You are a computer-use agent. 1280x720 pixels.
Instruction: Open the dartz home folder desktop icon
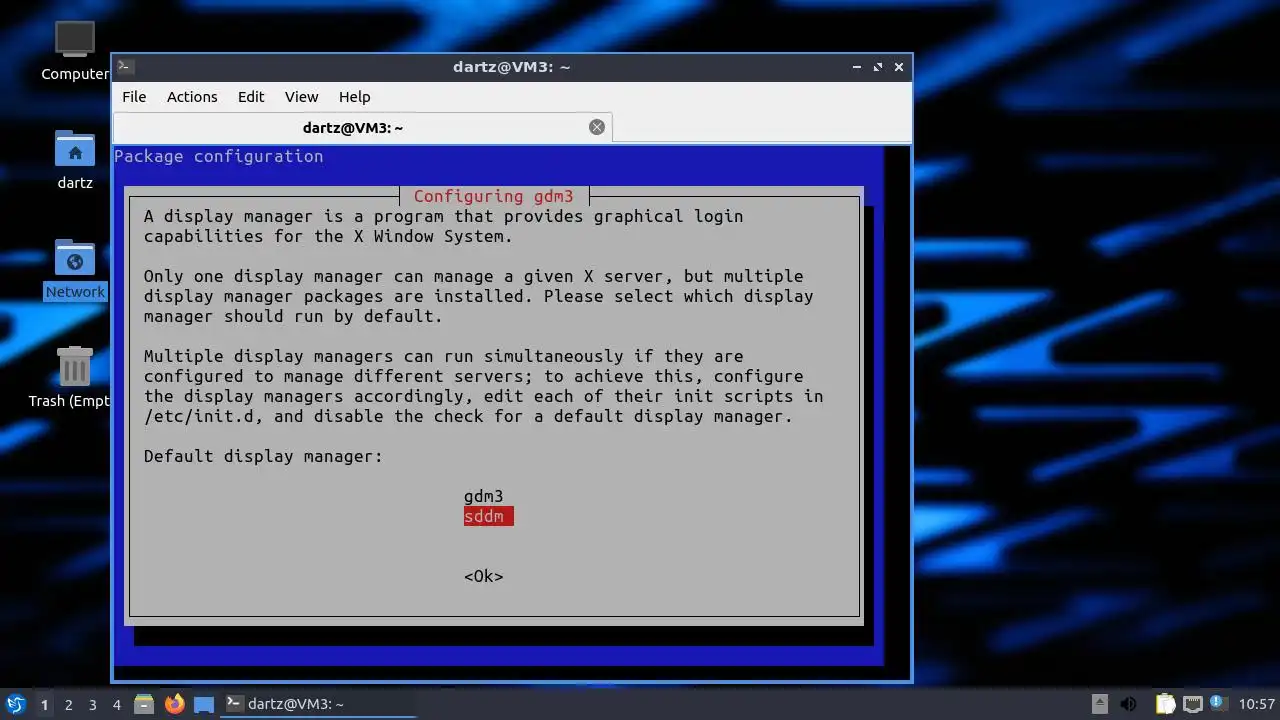coord(75,160)
